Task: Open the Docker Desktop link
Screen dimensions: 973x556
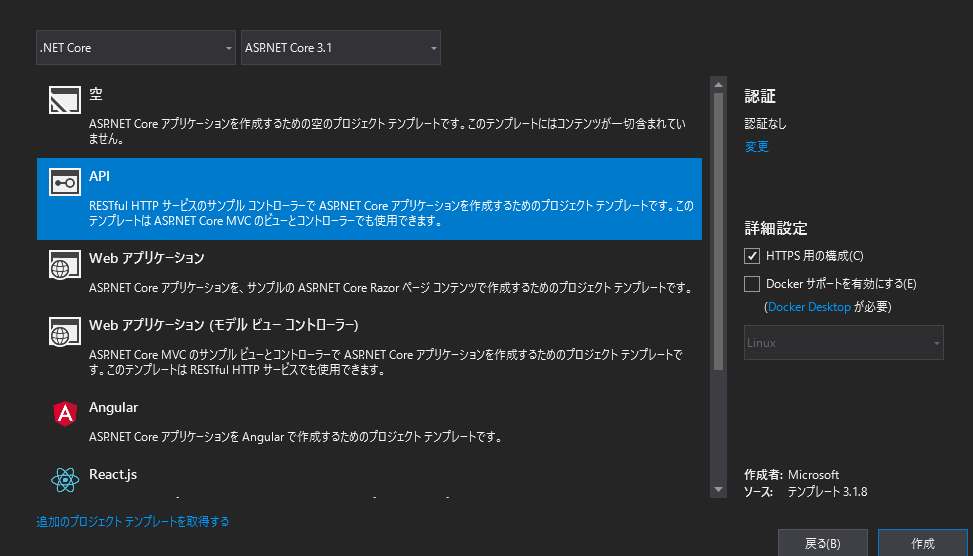Action: [809, 307]
